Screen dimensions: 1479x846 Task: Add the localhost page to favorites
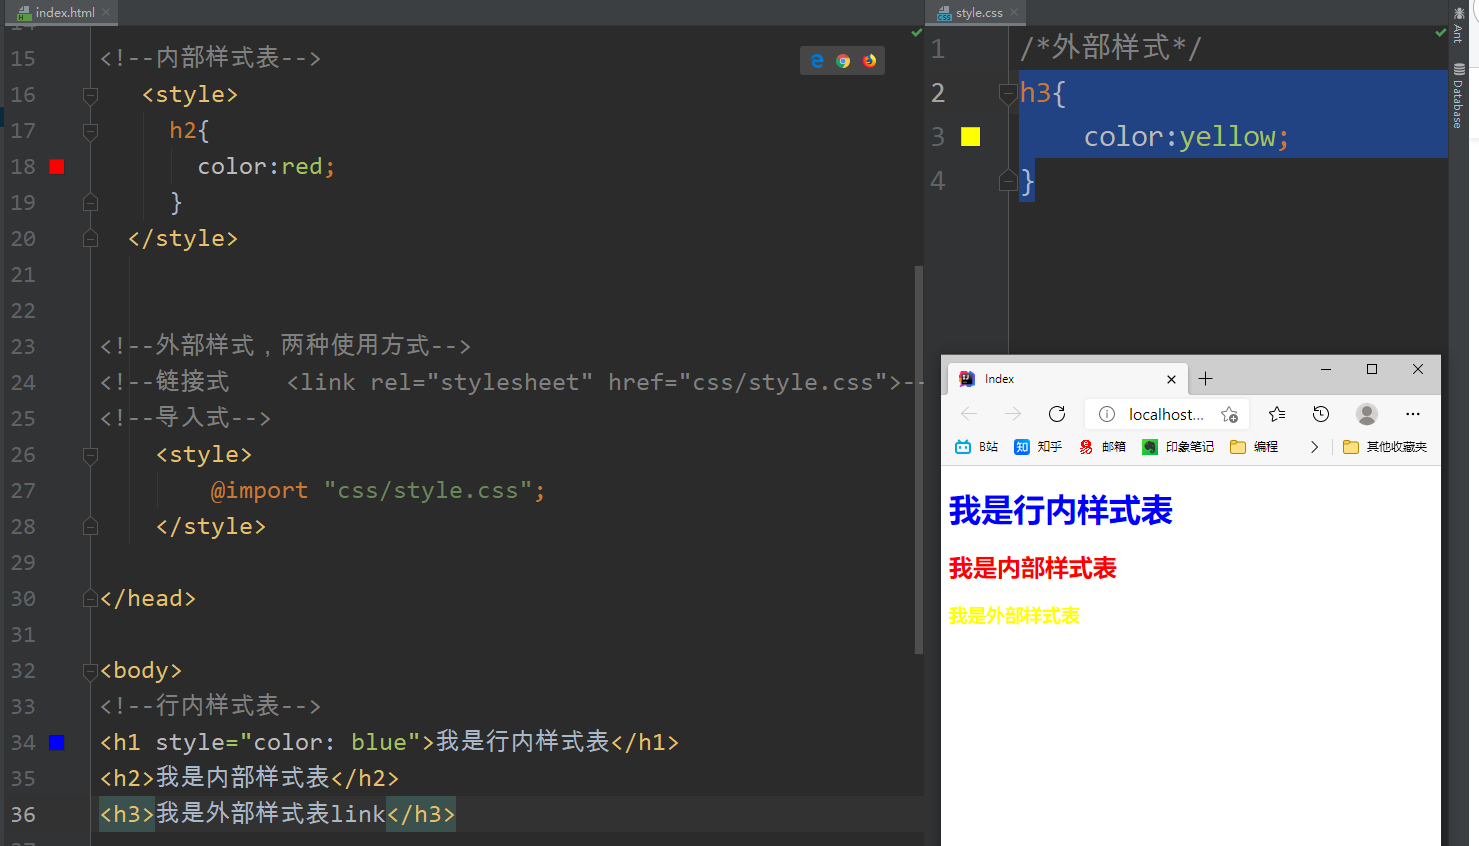coord(1230,413)
